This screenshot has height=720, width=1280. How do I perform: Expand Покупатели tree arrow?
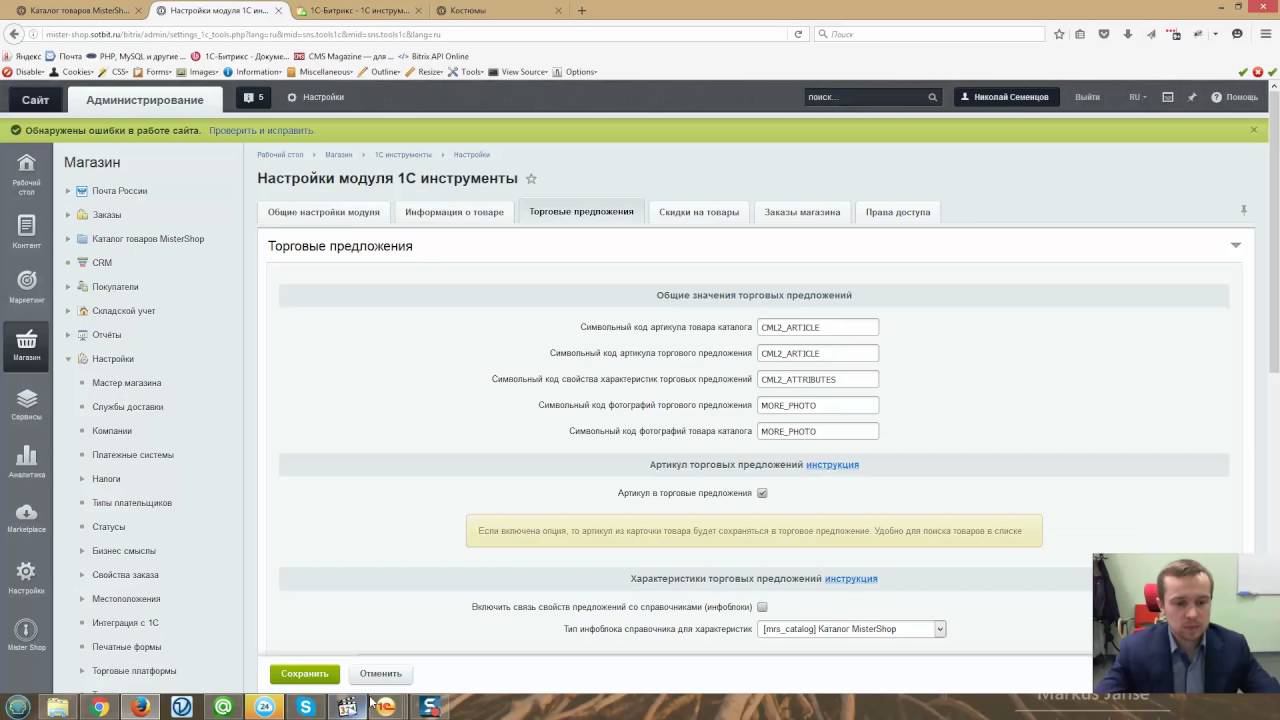(x=68, y=287)
